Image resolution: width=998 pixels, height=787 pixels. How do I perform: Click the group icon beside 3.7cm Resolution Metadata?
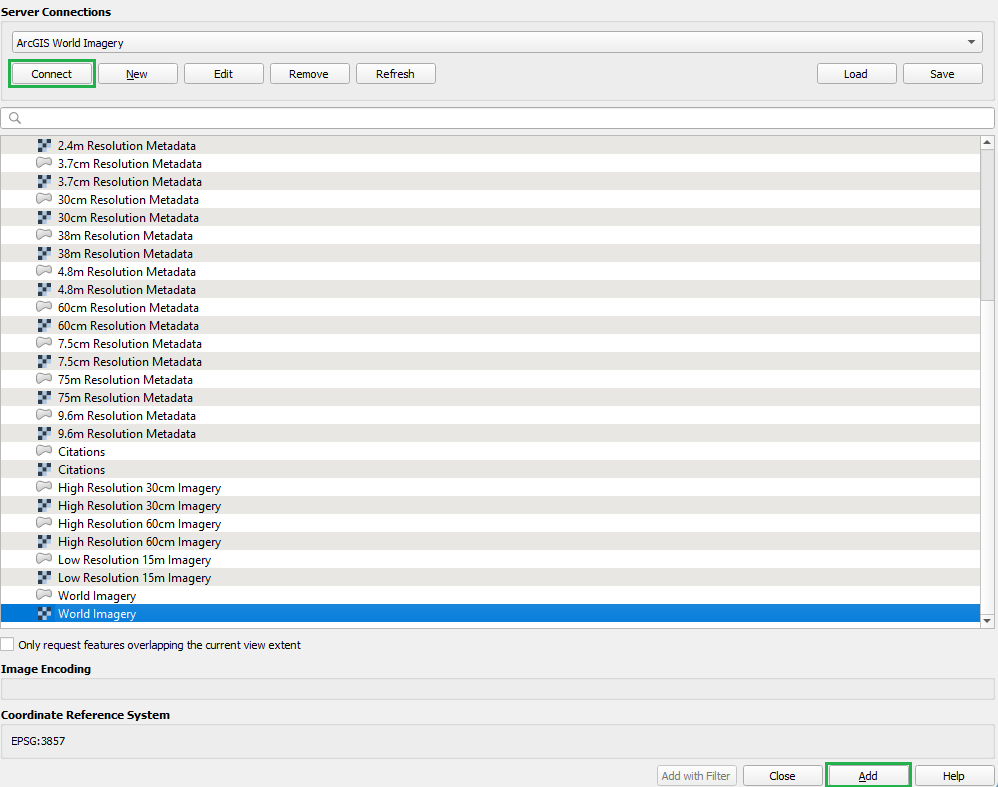[x=44, y=163]
